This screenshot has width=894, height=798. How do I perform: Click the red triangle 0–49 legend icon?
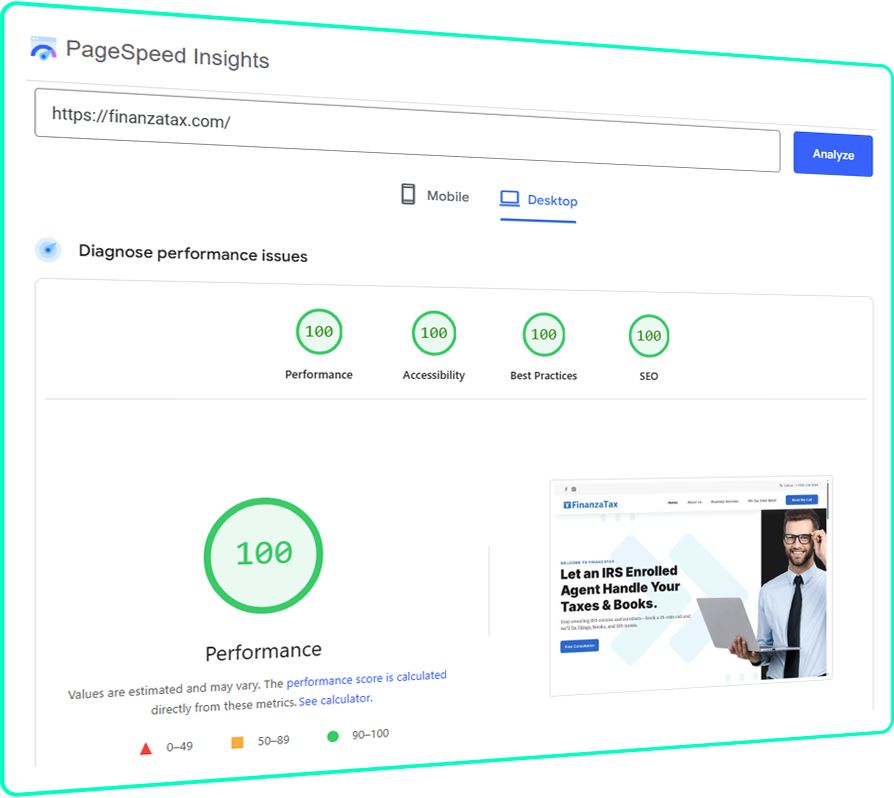146,748
